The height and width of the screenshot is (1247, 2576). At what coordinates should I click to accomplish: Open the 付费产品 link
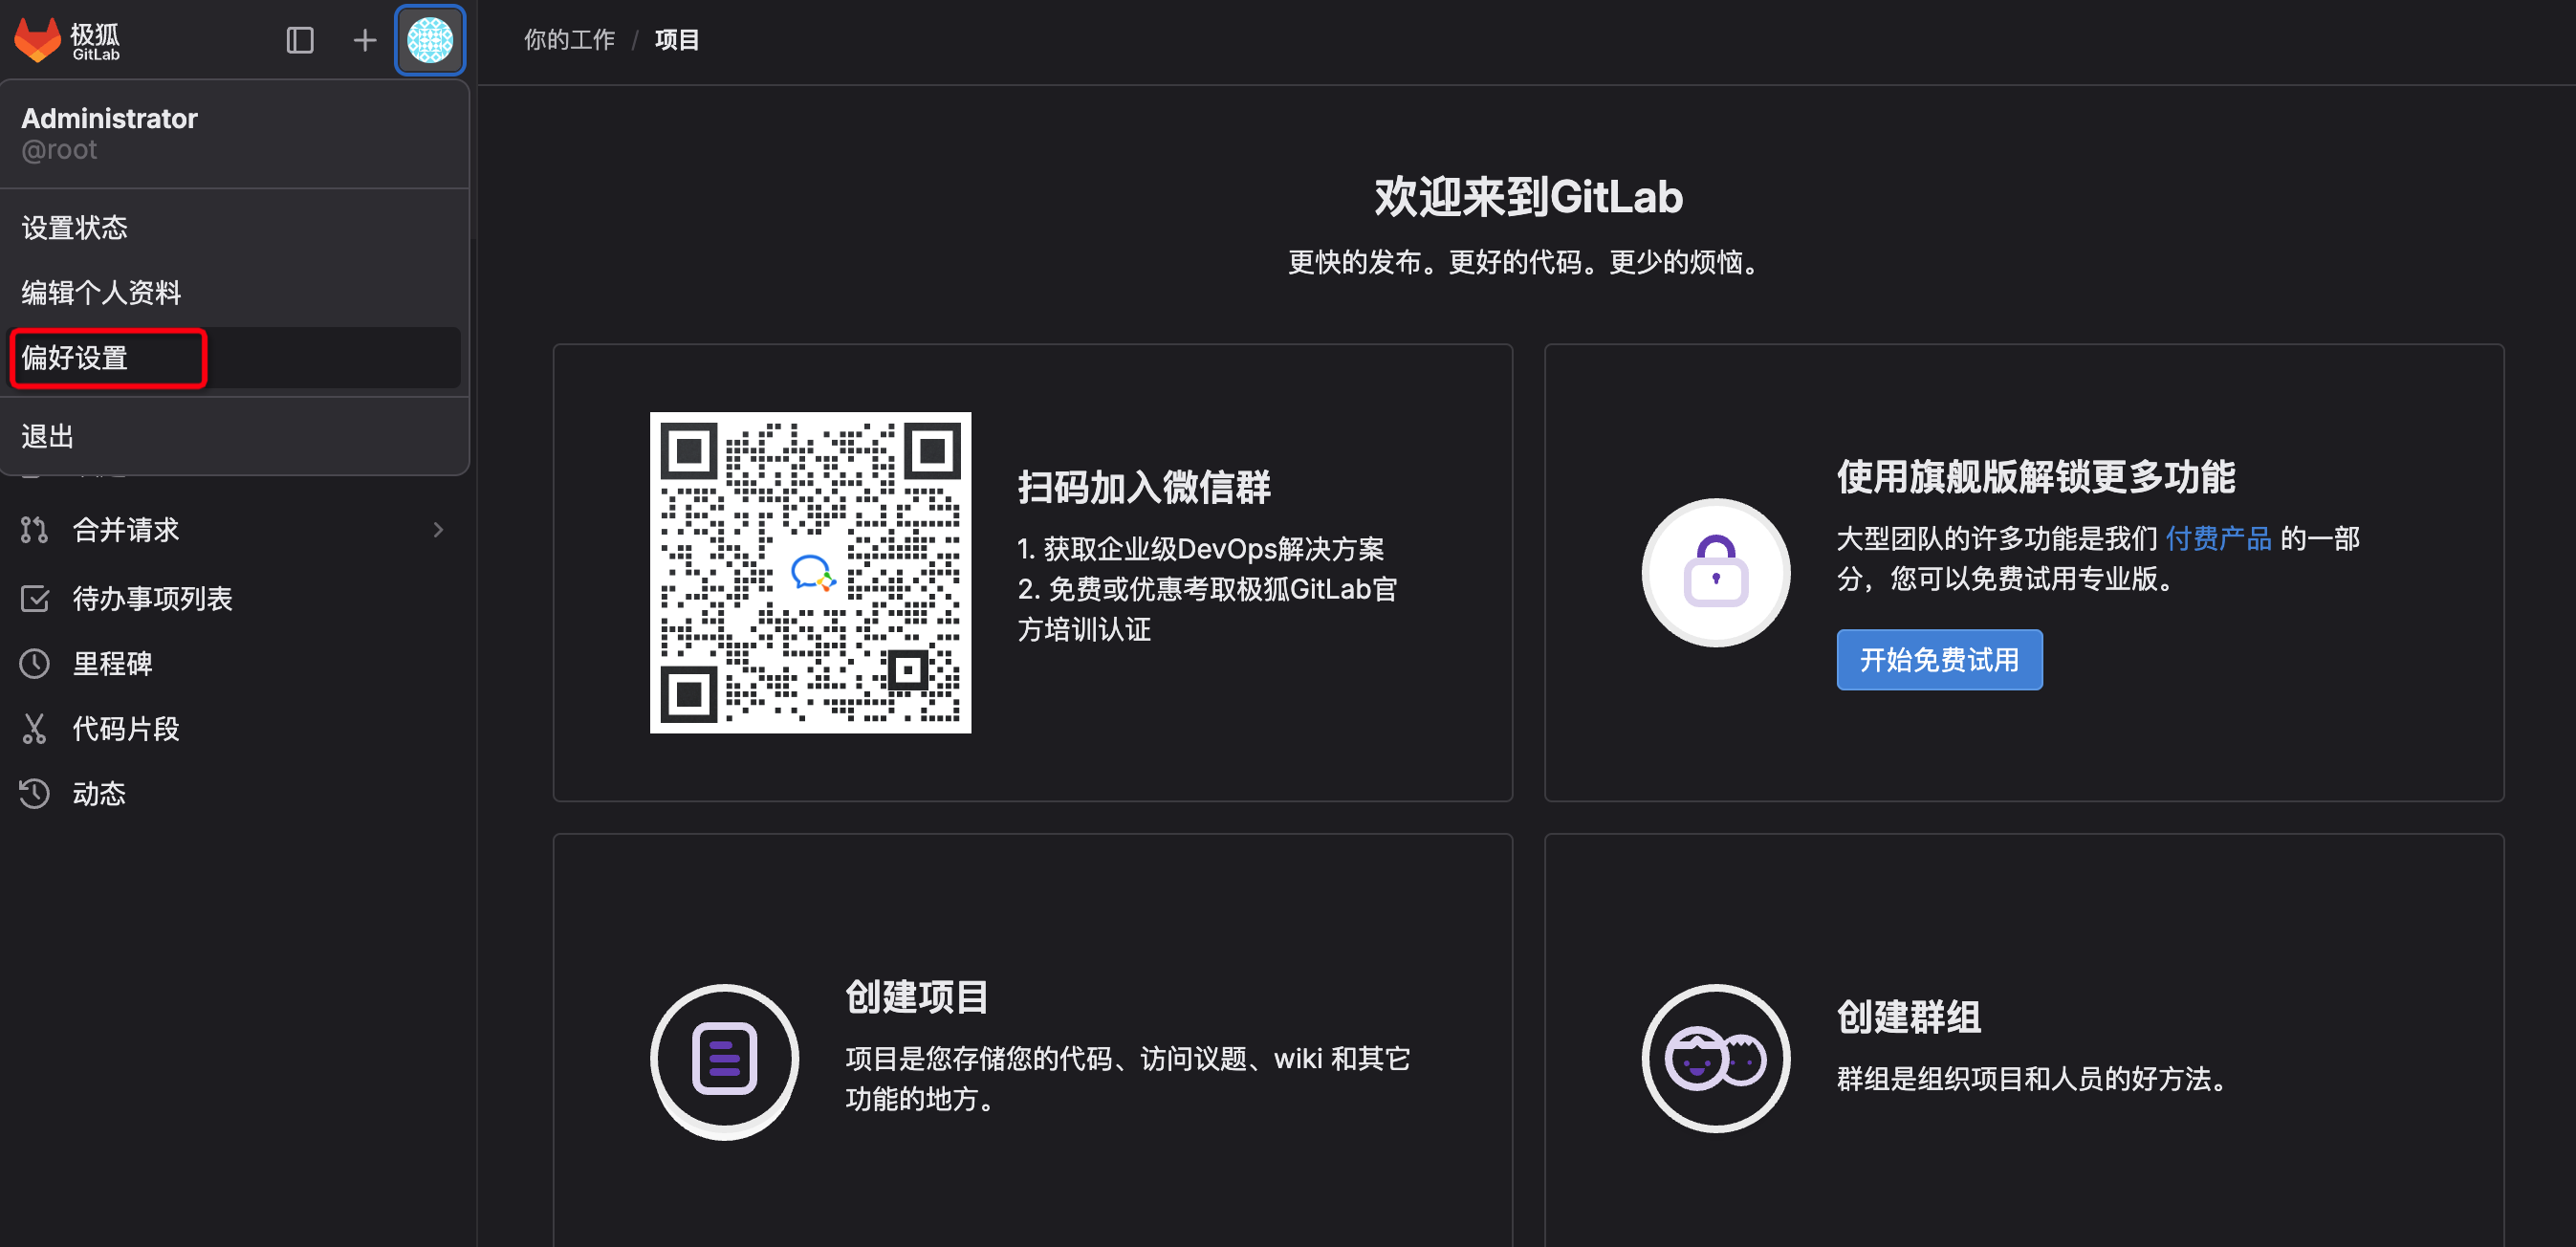point(2217,539)
